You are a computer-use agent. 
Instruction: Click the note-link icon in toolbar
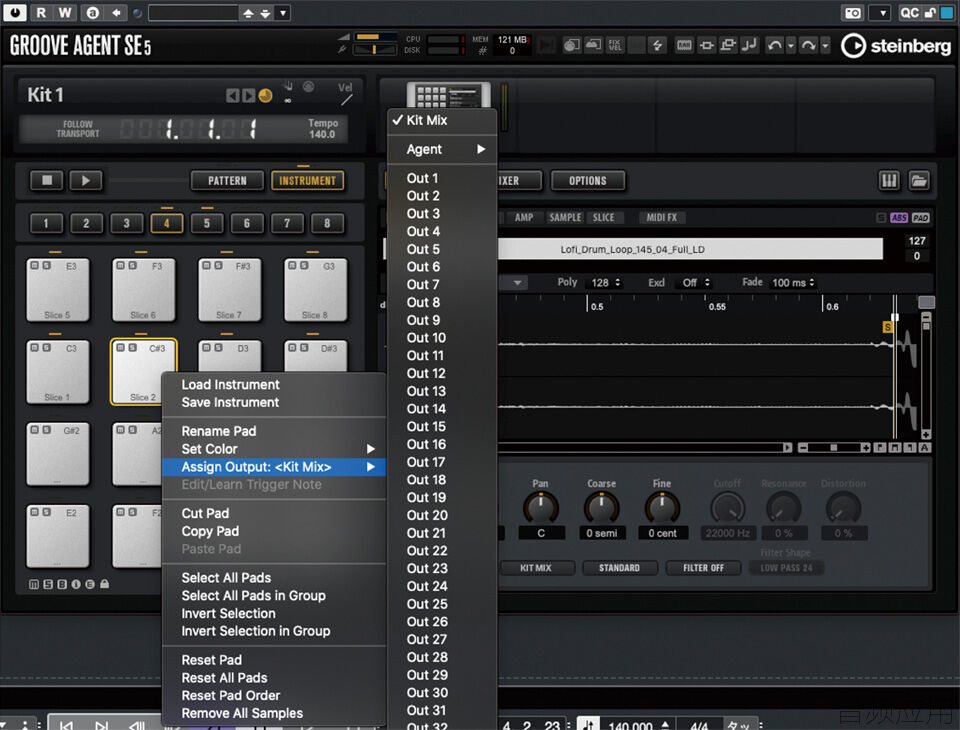(x=749, y=45)
